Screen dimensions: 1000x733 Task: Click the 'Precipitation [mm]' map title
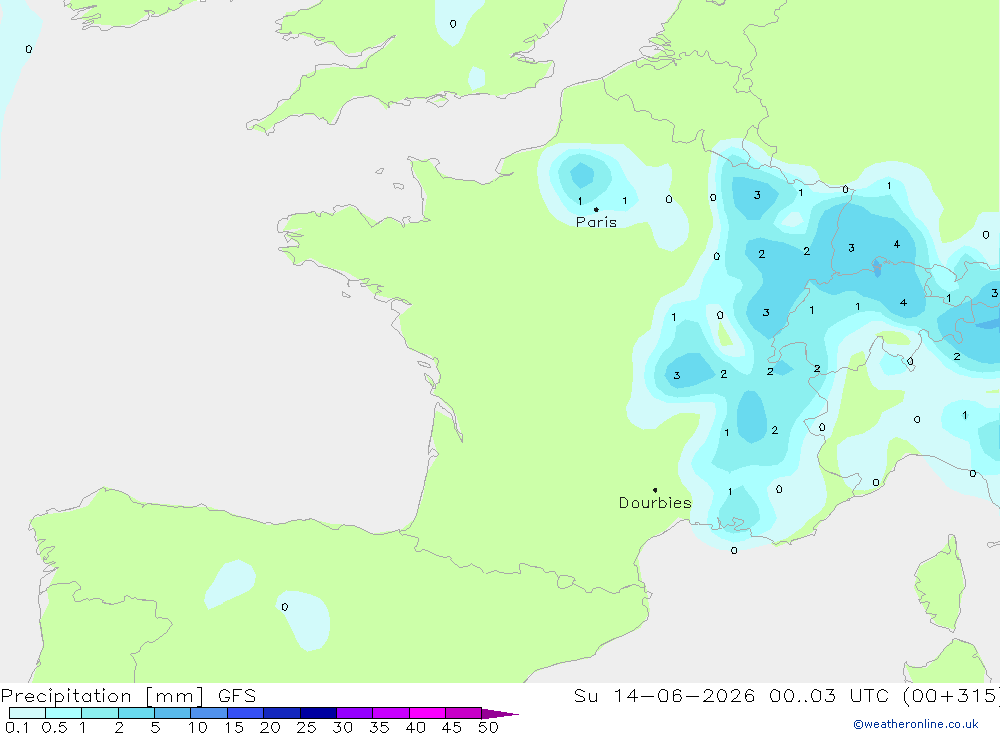tap(102, 696)
